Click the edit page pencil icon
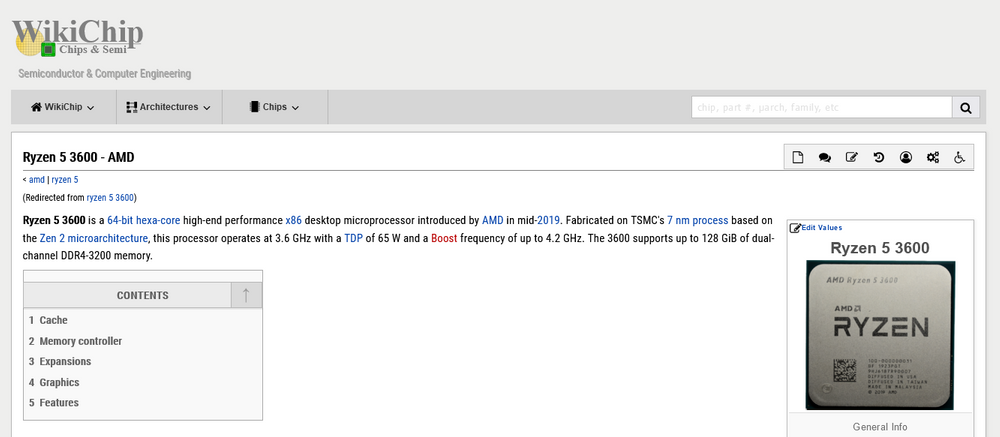Viewport: 1000px width, 437px height. coord(851,157)
